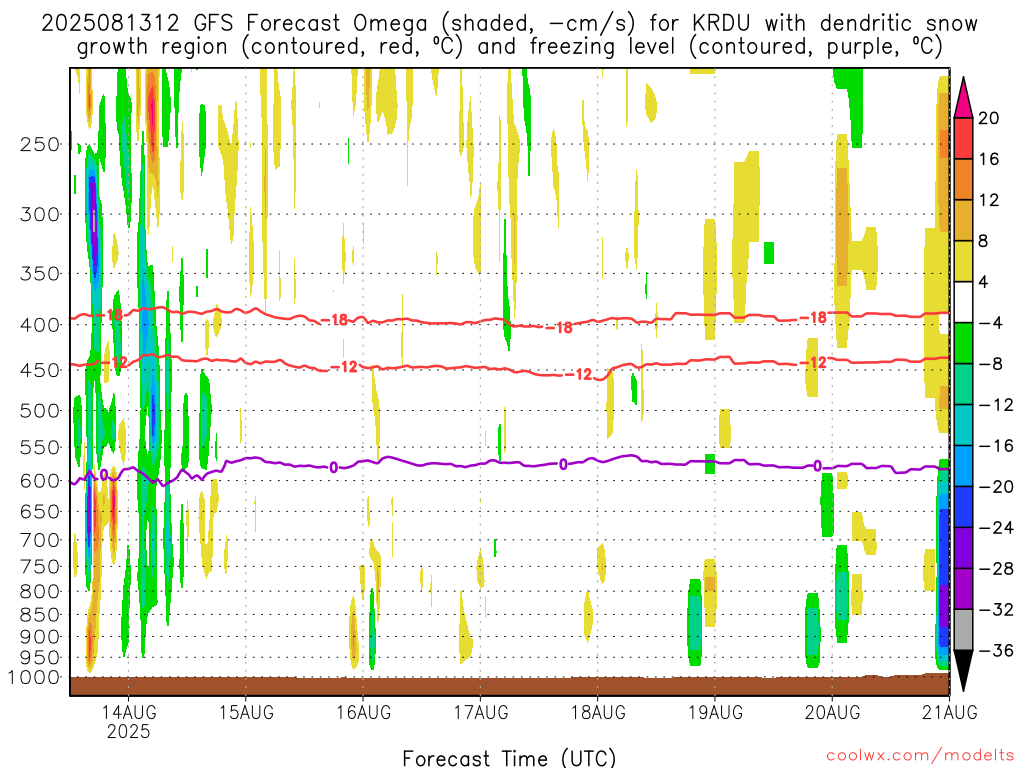Click the 450 pressure level label
This screenshot has height=768, width=1024.
(40, 370)
